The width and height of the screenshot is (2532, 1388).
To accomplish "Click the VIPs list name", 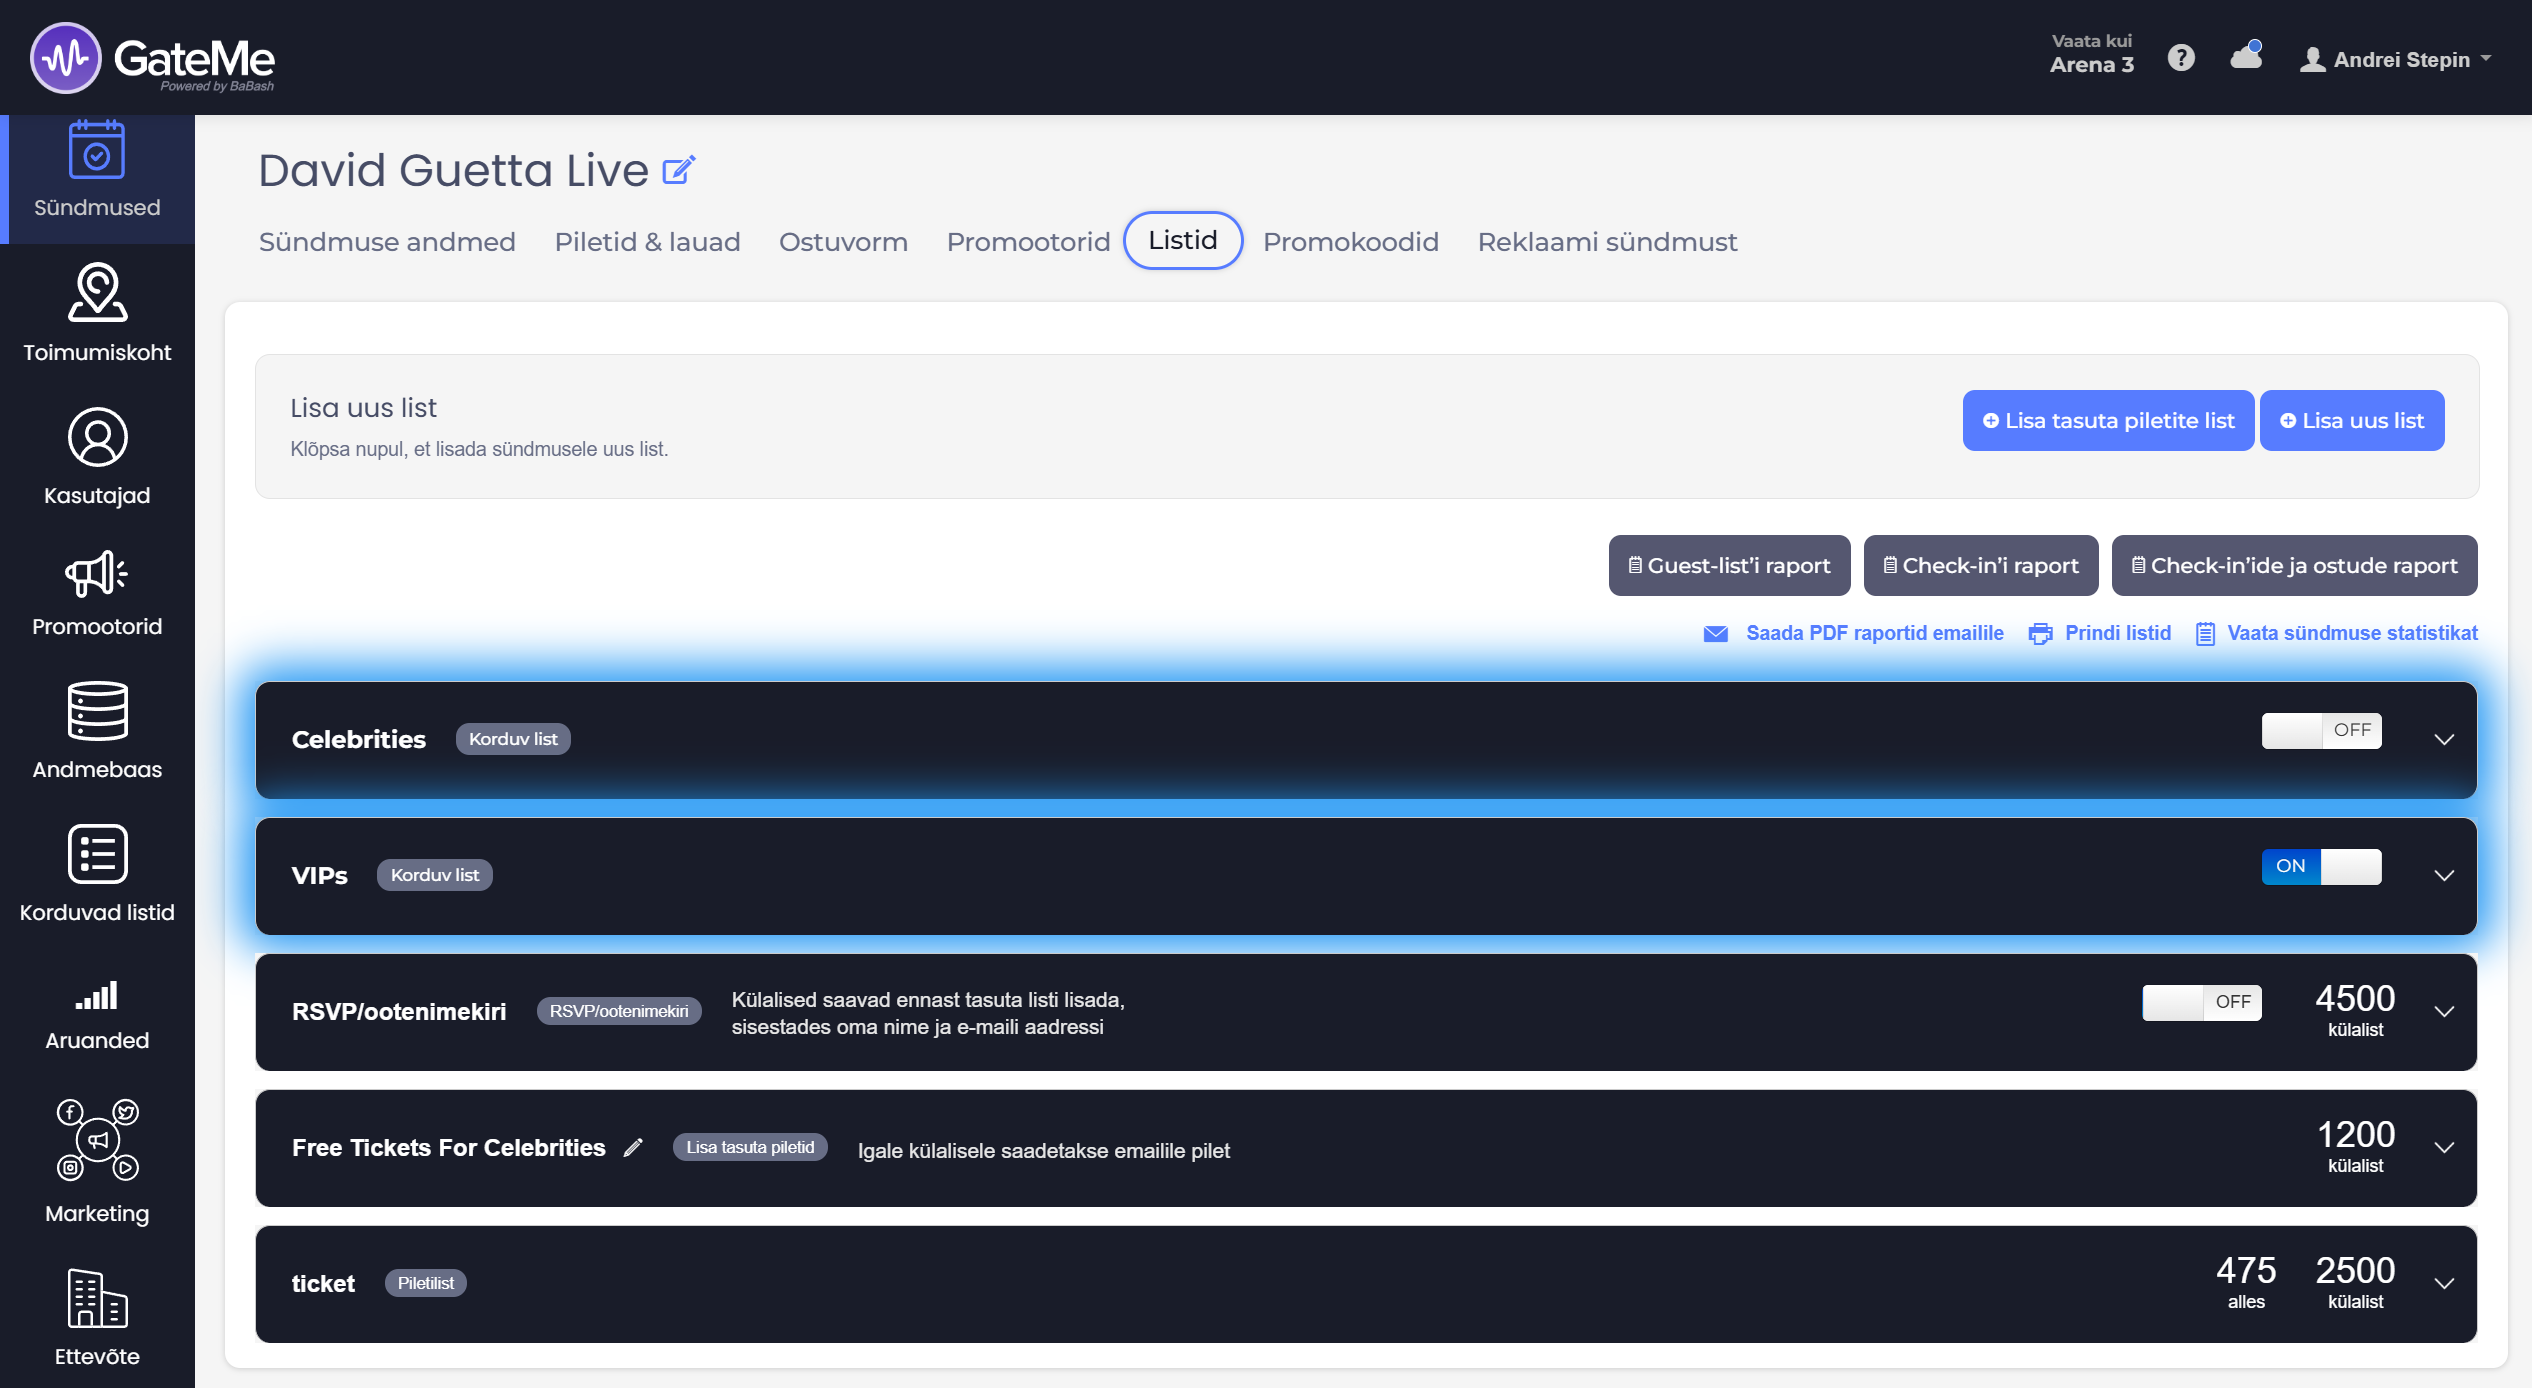I will pos(320,876).
